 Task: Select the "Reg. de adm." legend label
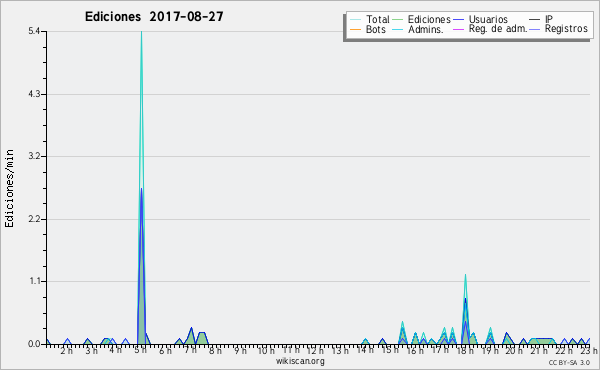[x=498, y=29]
